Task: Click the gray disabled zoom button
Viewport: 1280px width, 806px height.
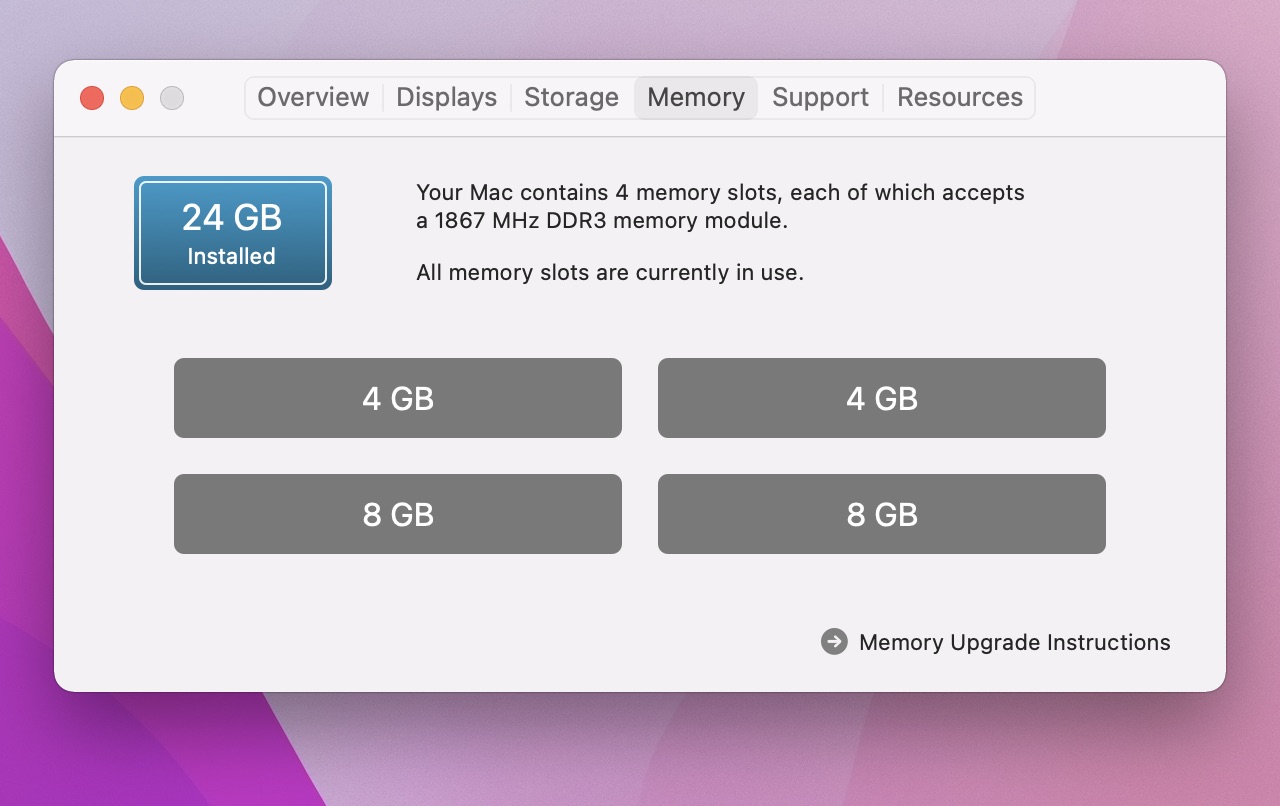Action: 172,98
